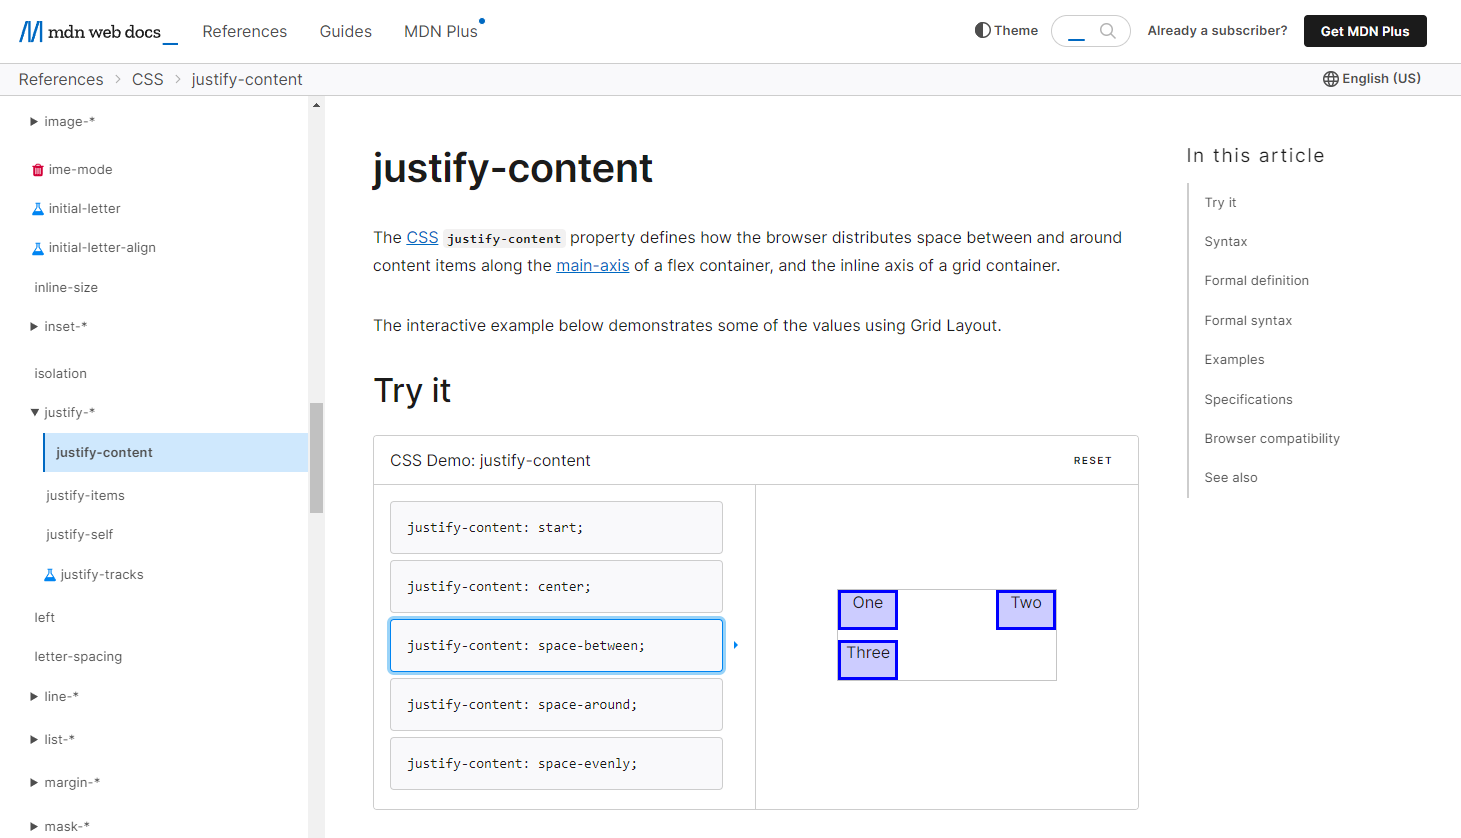Expand the line-* sidebar entry
The height and width of the screenshot is (838, 1461).
point(33,696)
